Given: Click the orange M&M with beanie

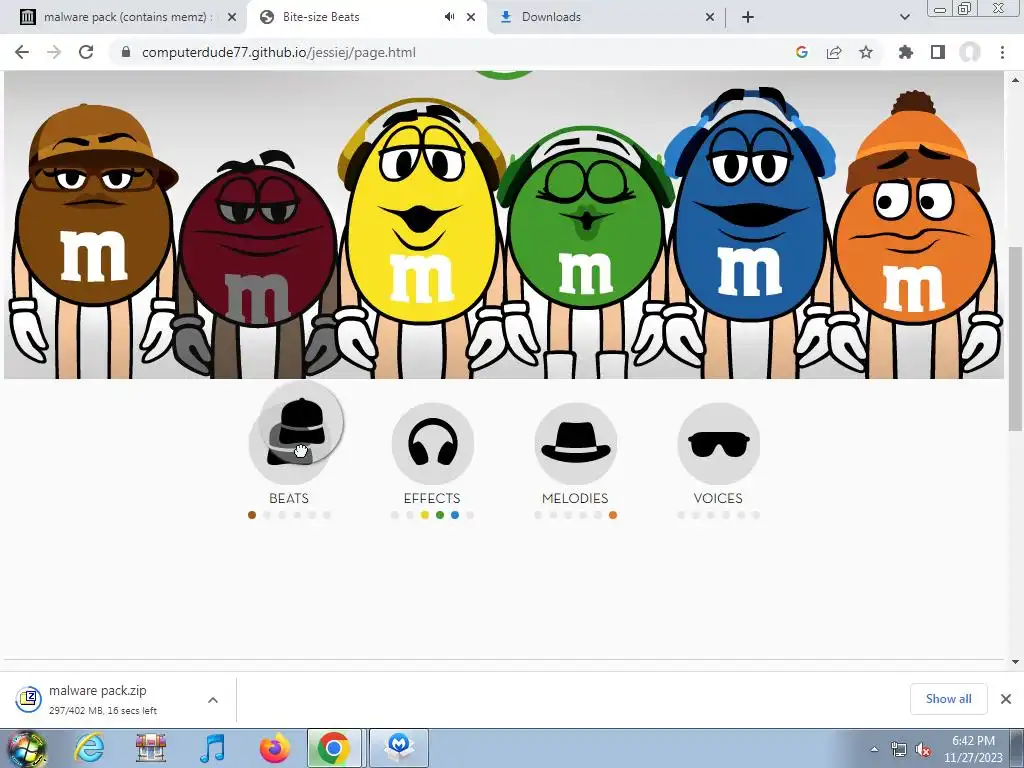Looking at the screenshot, I should pyautogui.click(x=913, y=235).
